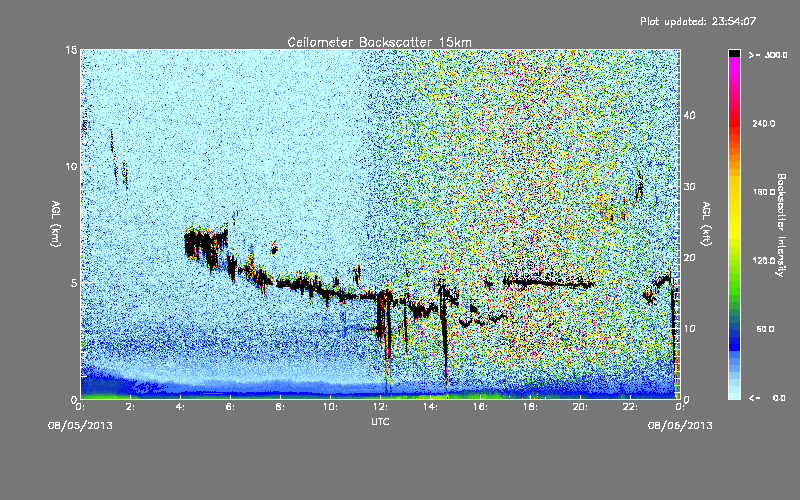The image size is (800, 500).
Task: Click the 180.0 colorbar tick value
Action: [764, 192]
